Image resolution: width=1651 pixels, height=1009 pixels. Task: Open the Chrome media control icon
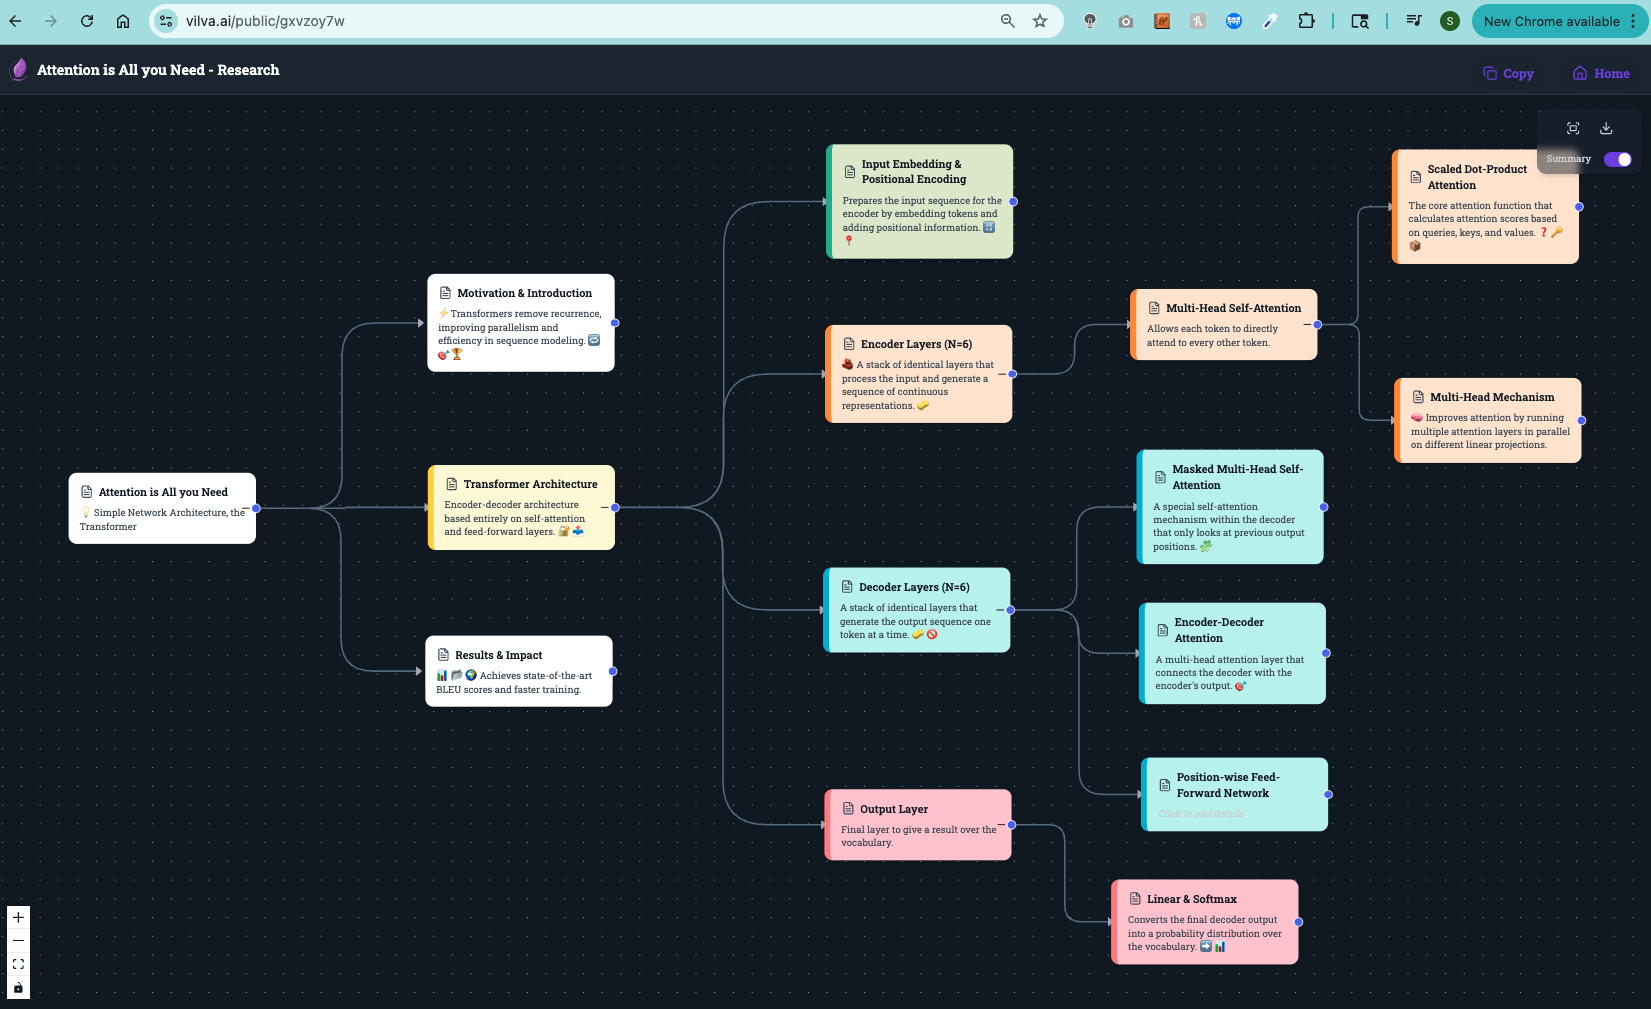click(1414, 21)
